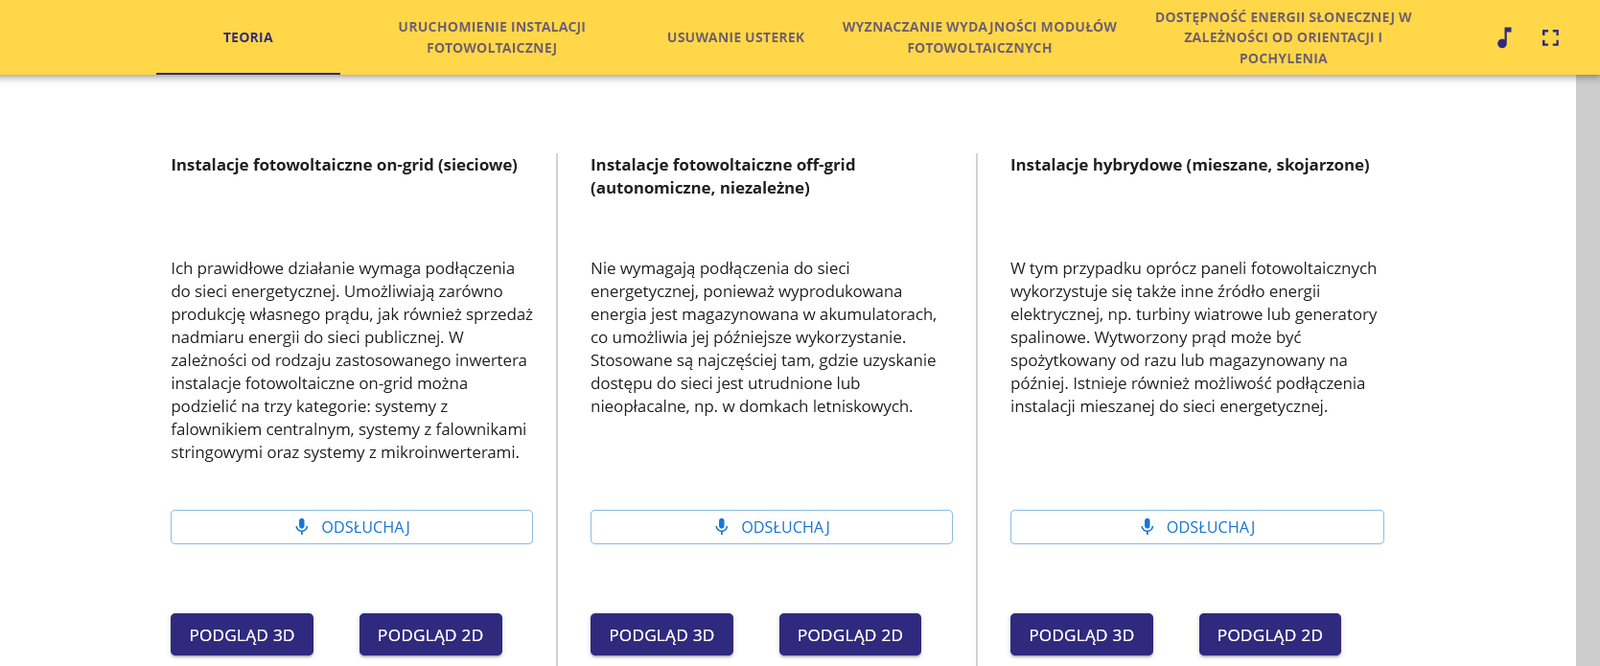Switch to Uruchomienie instalacji fotowoltaicznej tab

491,38
